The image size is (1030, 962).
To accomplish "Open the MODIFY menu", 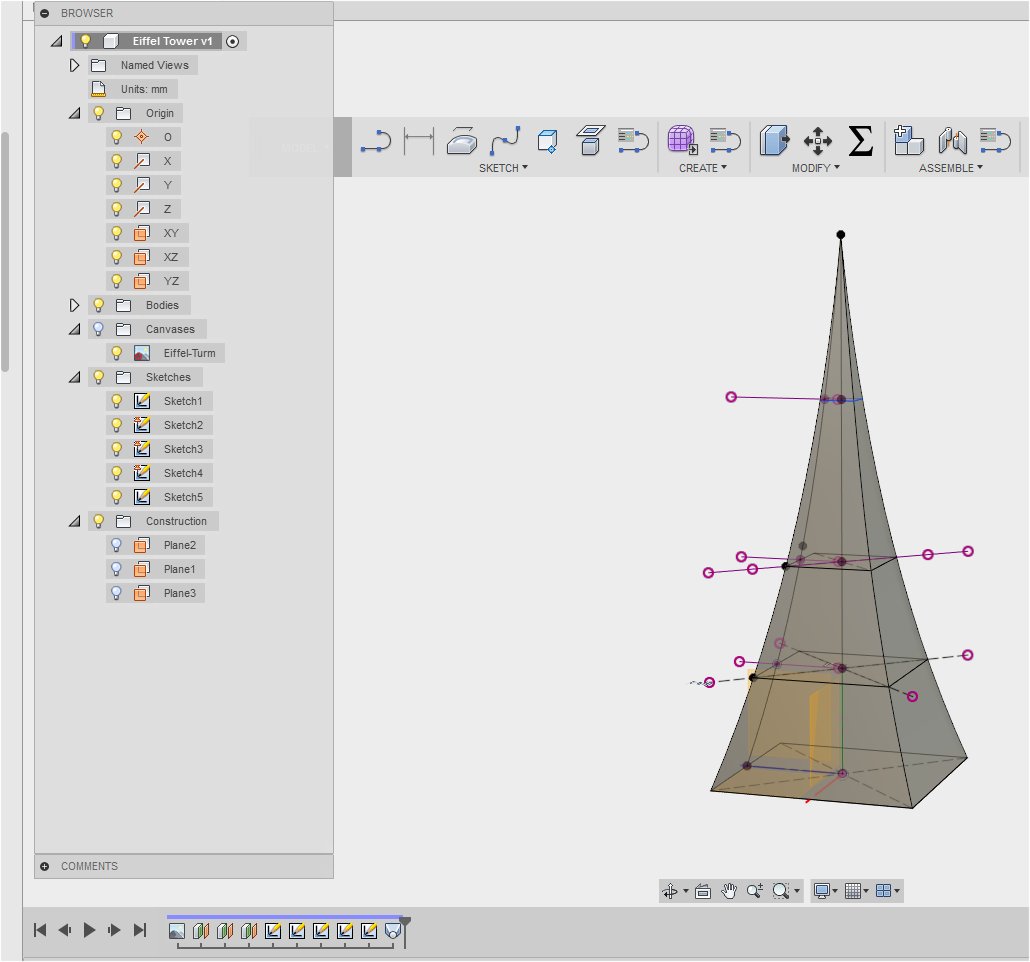I will tap(816, 168).
